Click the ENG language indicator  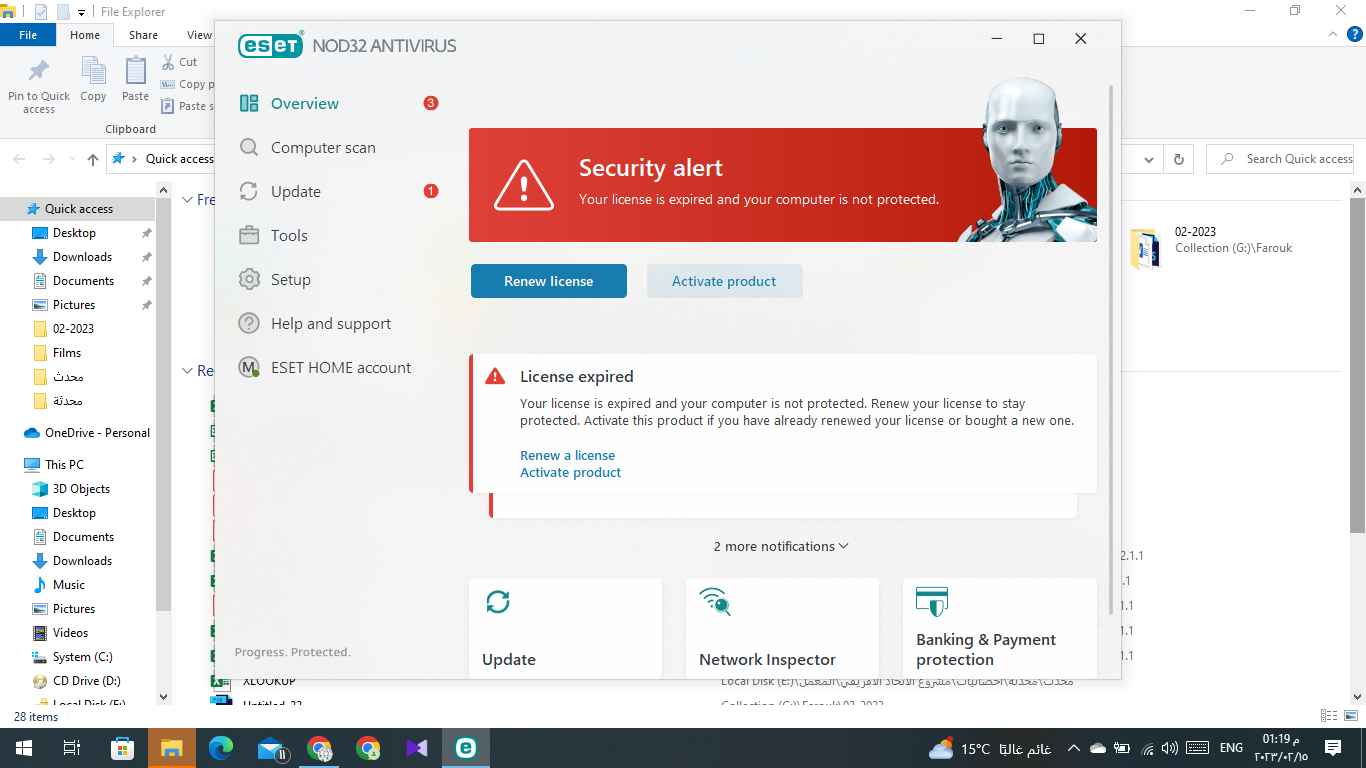coord(1231,748)
